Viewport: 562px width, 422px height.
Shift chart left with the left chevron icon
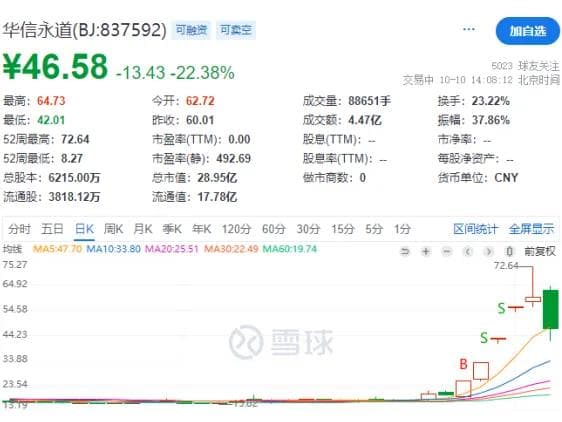pos(467,252)
